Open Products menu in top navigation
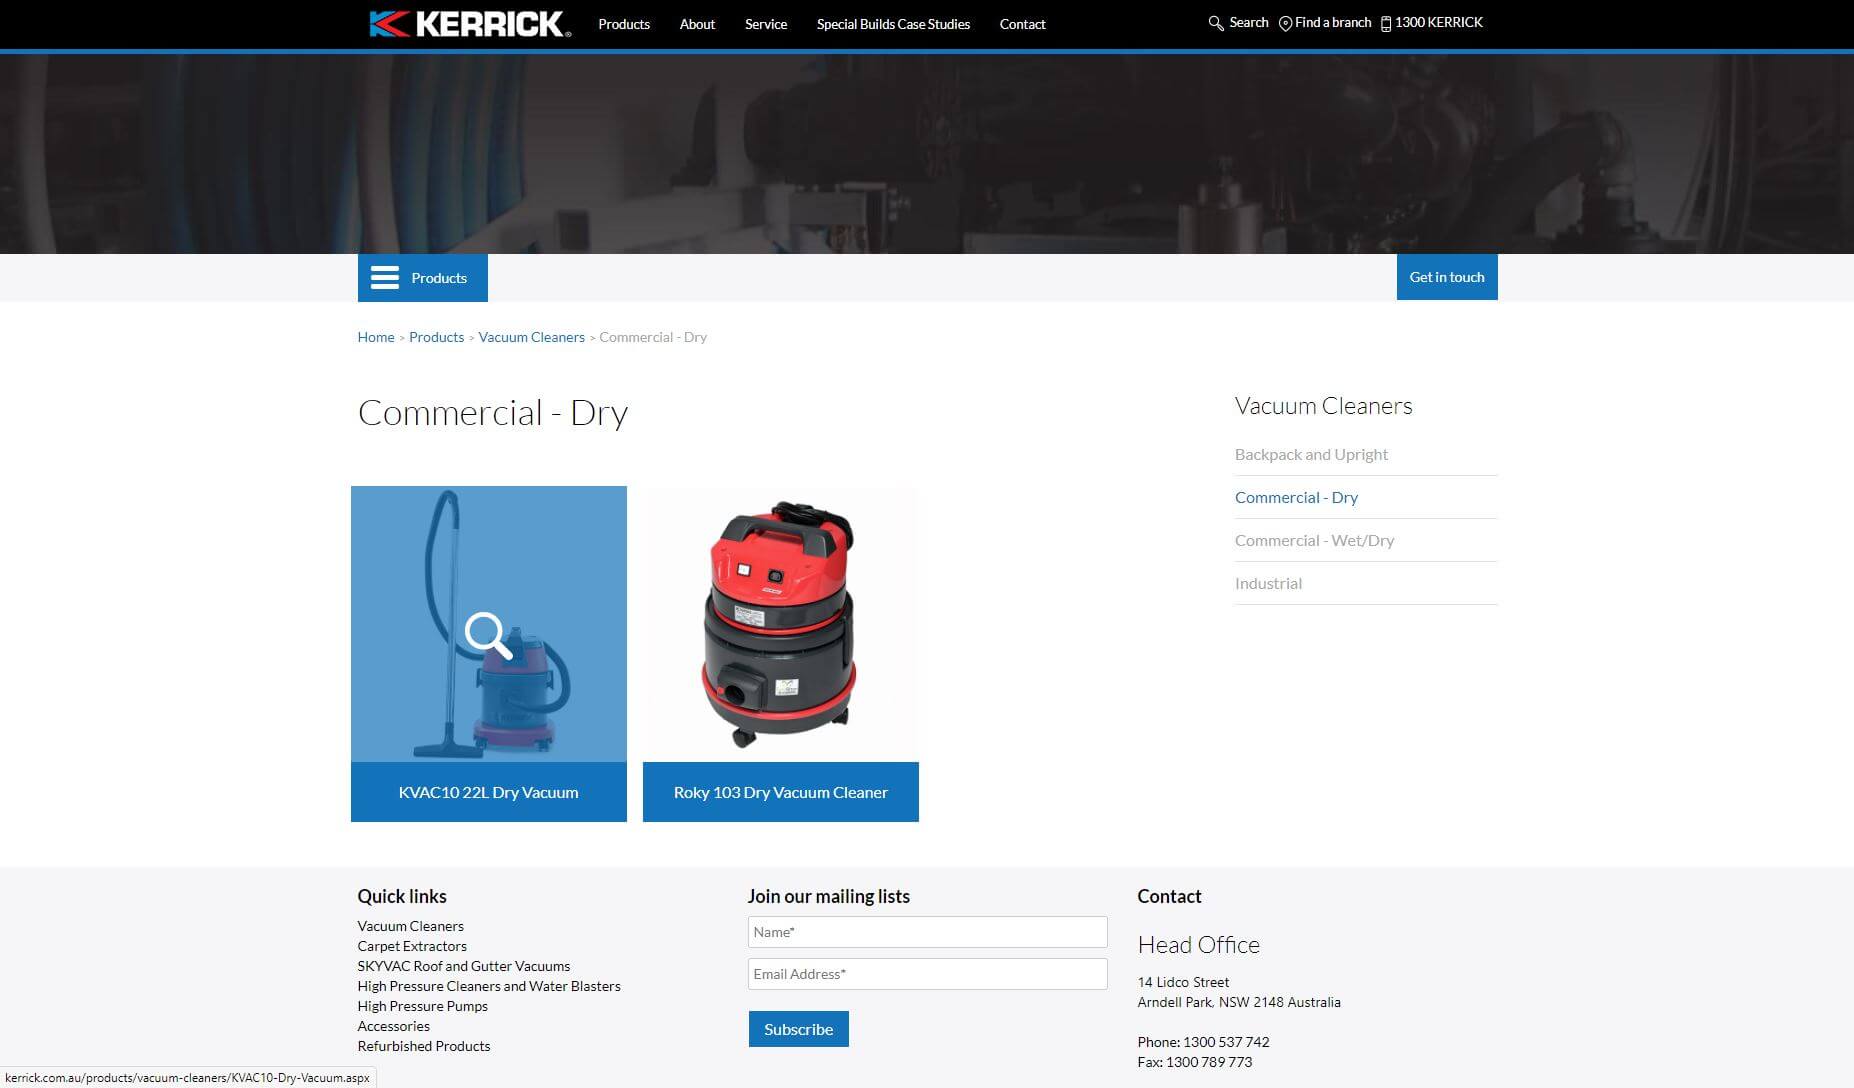Image resolution: width=1854 pixels, height=1088 pixels. (624, 24)
